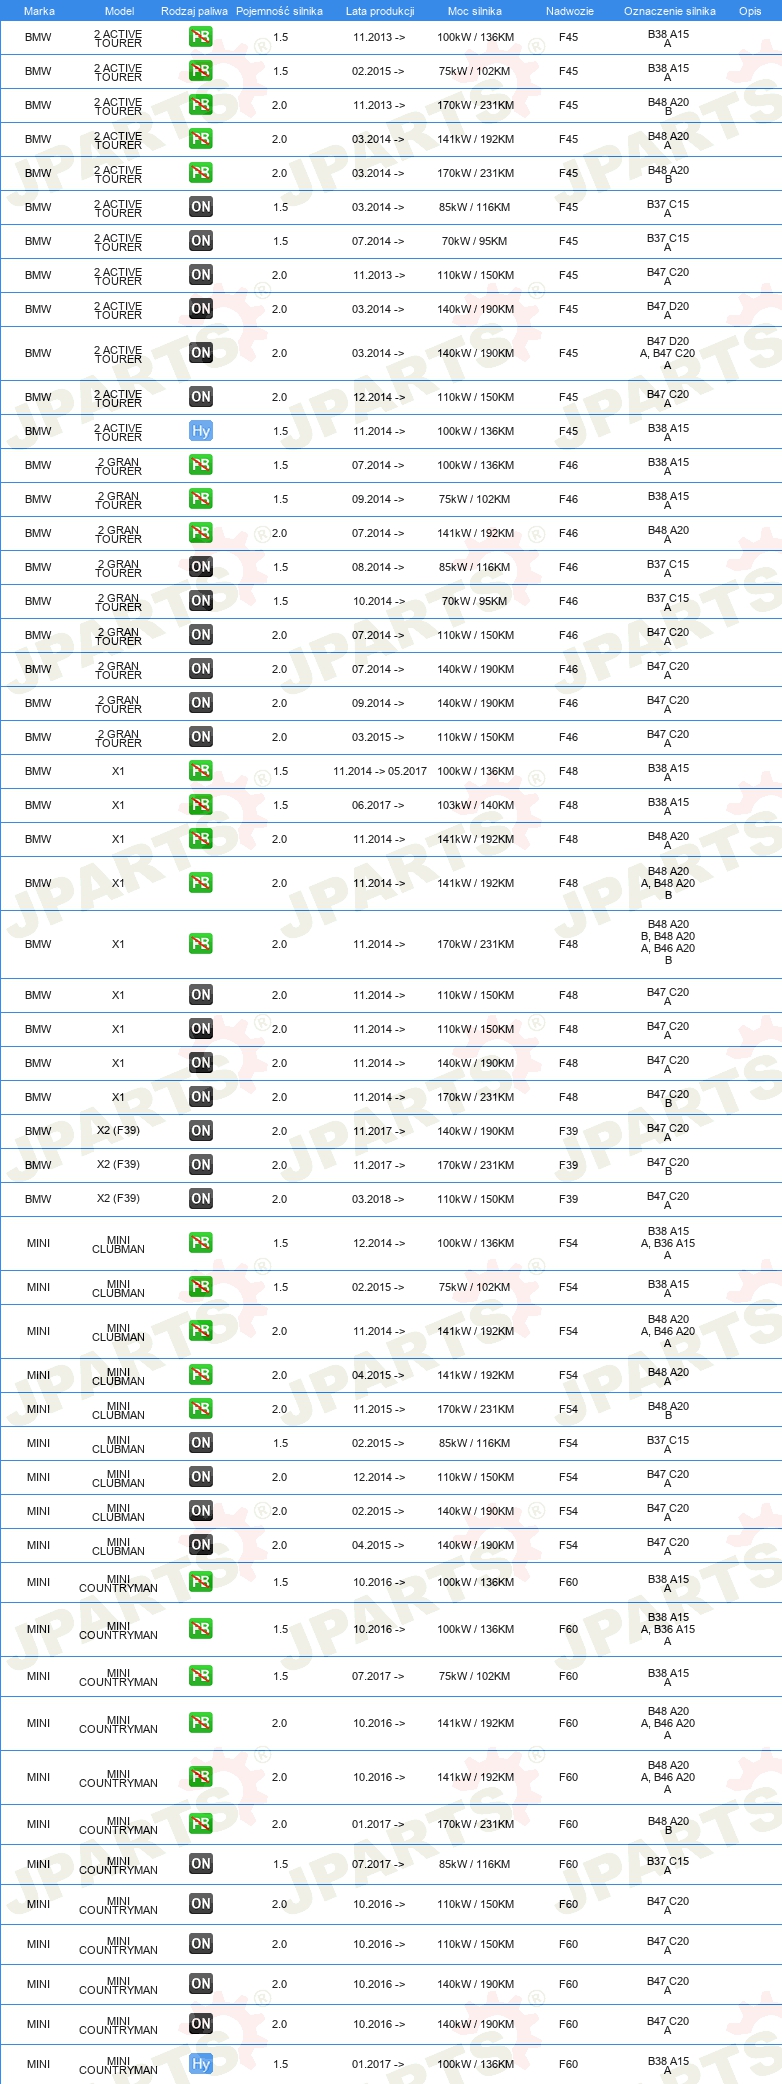Click 'B37 C15 A' in the Mini Countryman row

(x=668, y=1865)
